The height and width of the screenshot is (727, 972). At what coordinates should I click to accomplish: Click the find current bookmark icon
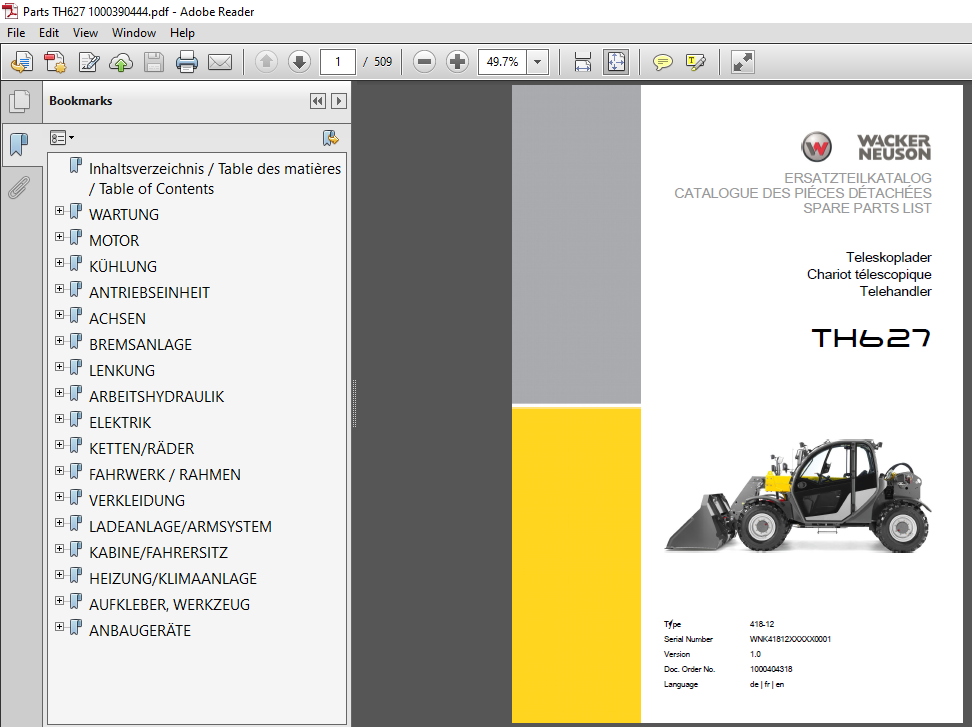pos(330,138)
